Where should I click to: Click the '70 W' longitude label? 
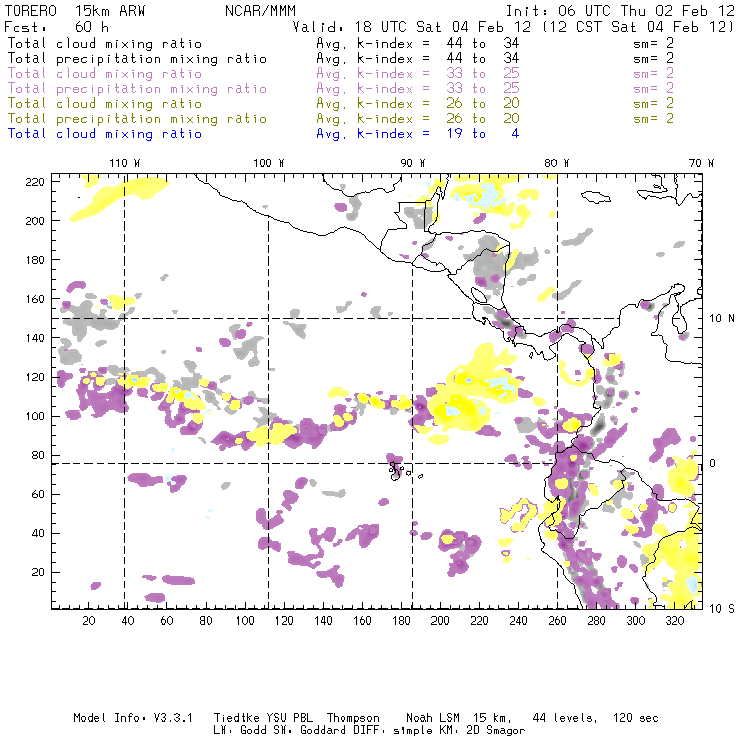(x=701, y=163)
